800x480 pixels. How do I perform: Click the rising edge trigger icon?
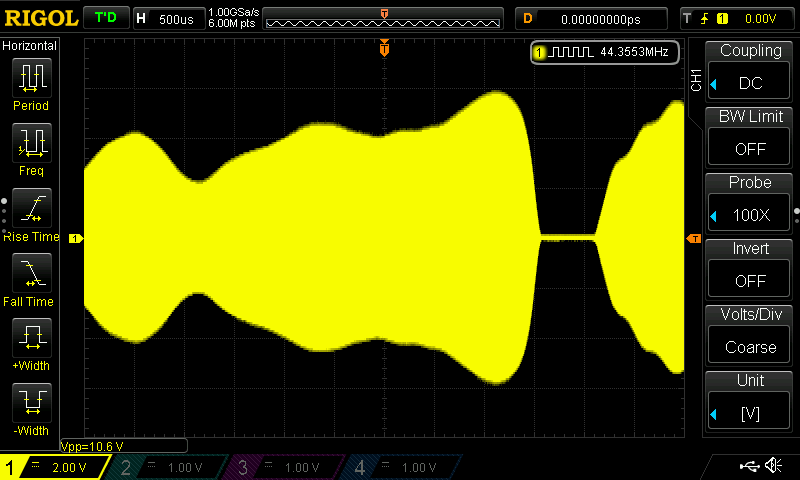pyautogui.click(x=705, y=19)
